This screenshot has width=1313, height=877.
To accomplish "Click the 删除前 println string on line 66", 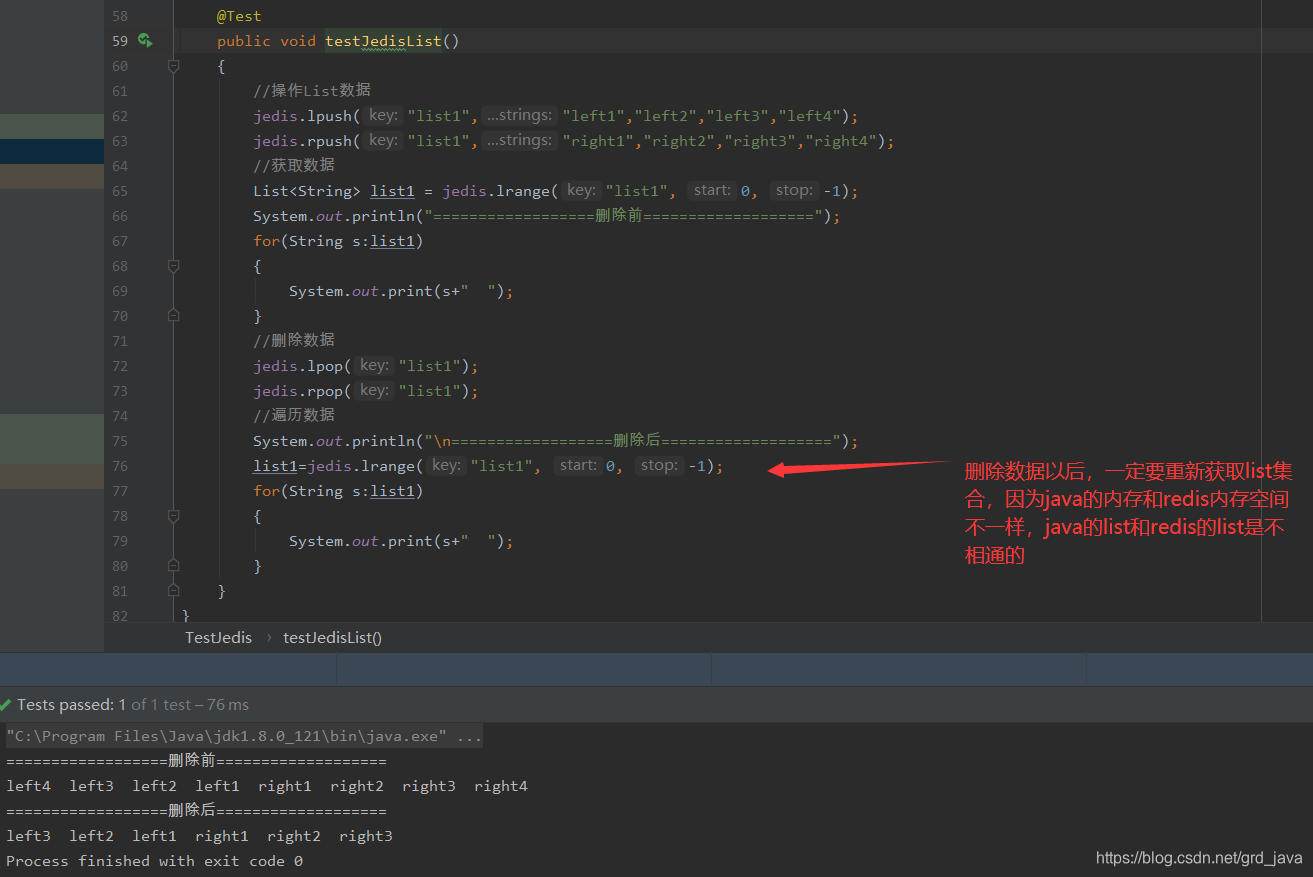I will click(x=623, y=216).
